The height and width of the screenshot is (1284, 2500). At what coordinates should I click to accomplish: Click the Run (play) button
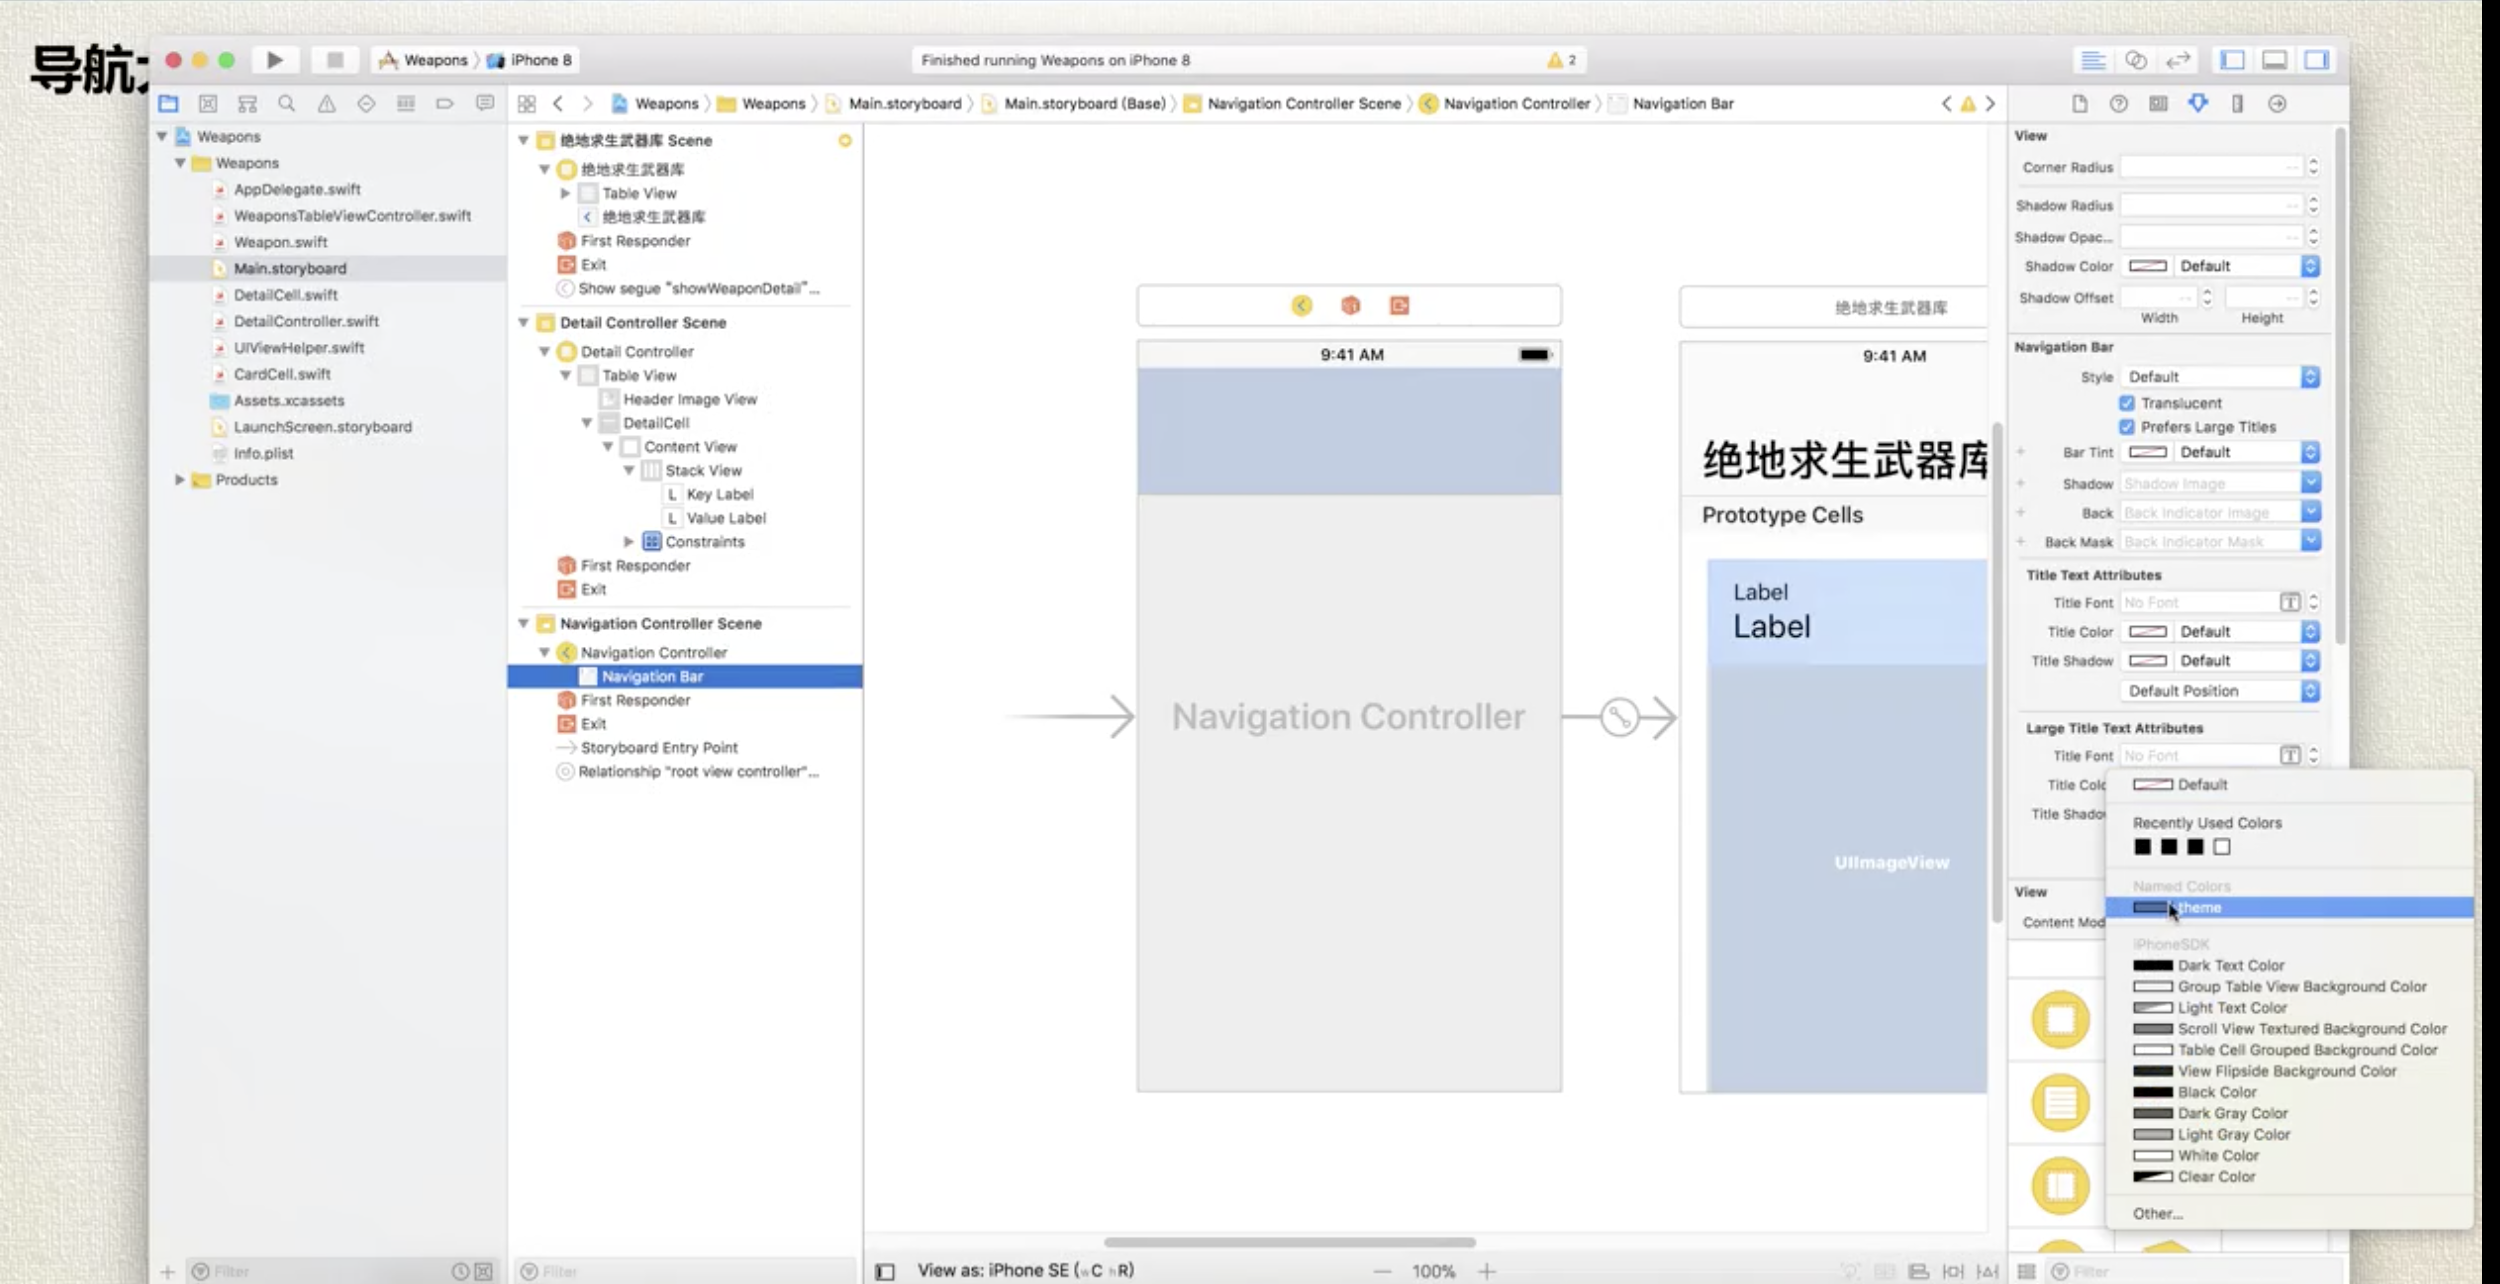pos(275,60)
